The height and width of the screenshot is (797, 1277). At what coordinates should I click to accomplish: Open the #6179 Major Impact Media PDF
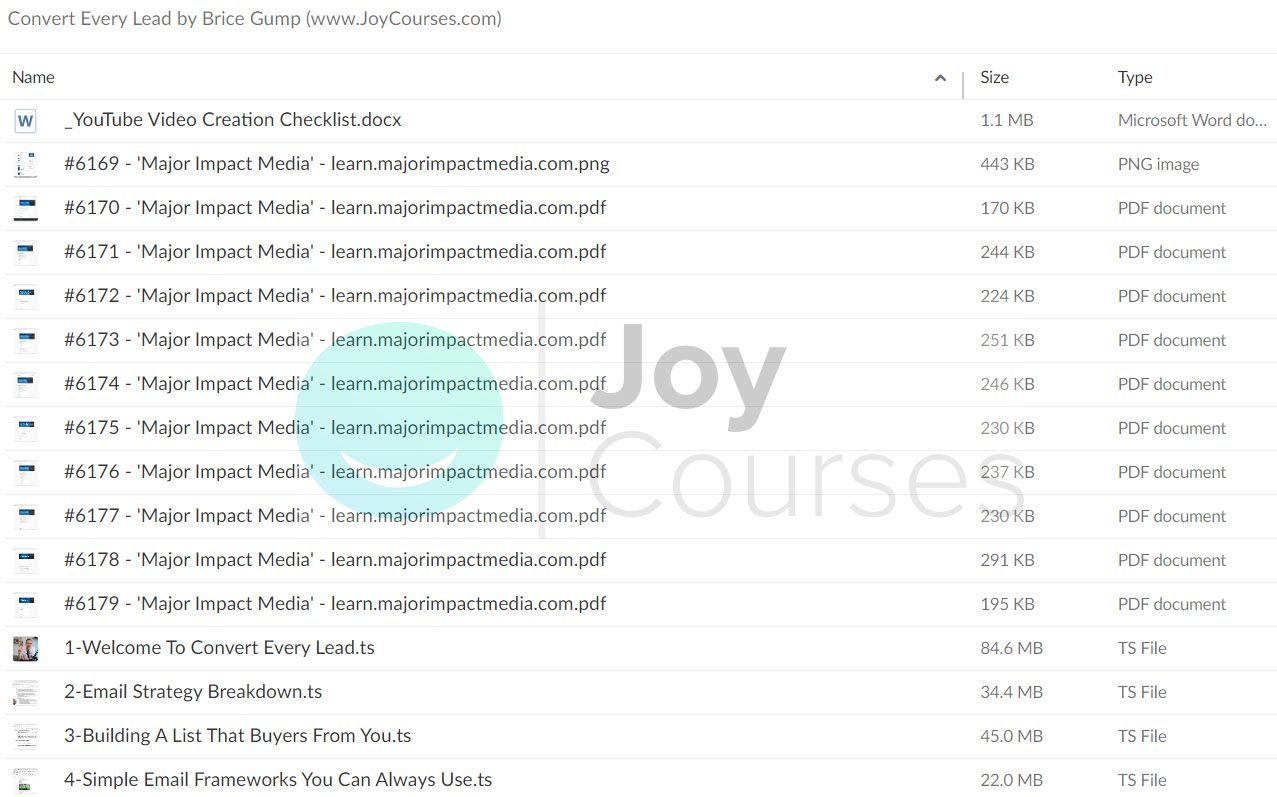[x=335, y=604]
